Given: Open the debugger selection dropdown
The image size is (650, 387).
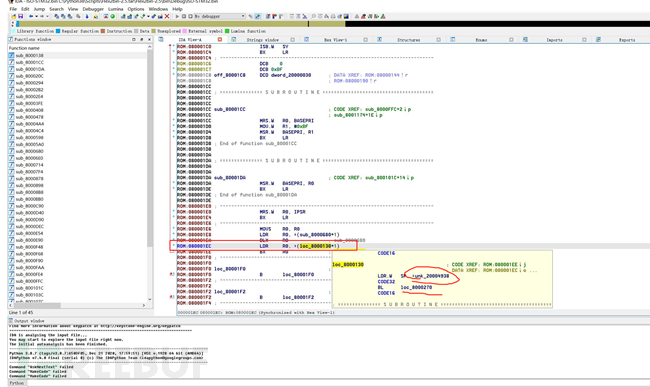Looking at the screenshot, I should pos(220,17).
